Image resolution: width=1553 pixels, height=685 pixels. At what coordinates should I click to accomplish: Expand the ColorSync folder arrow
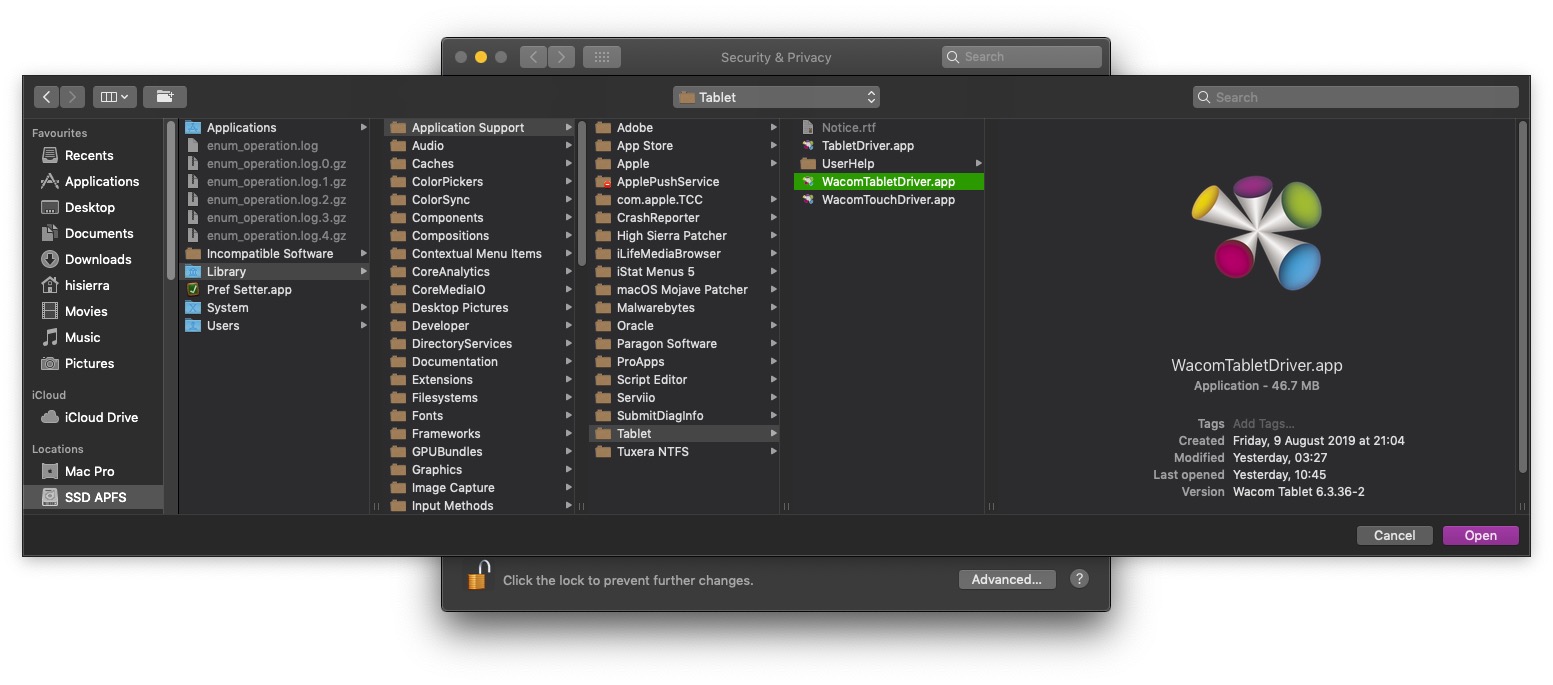pyautogui.click(x=569, y=199)
